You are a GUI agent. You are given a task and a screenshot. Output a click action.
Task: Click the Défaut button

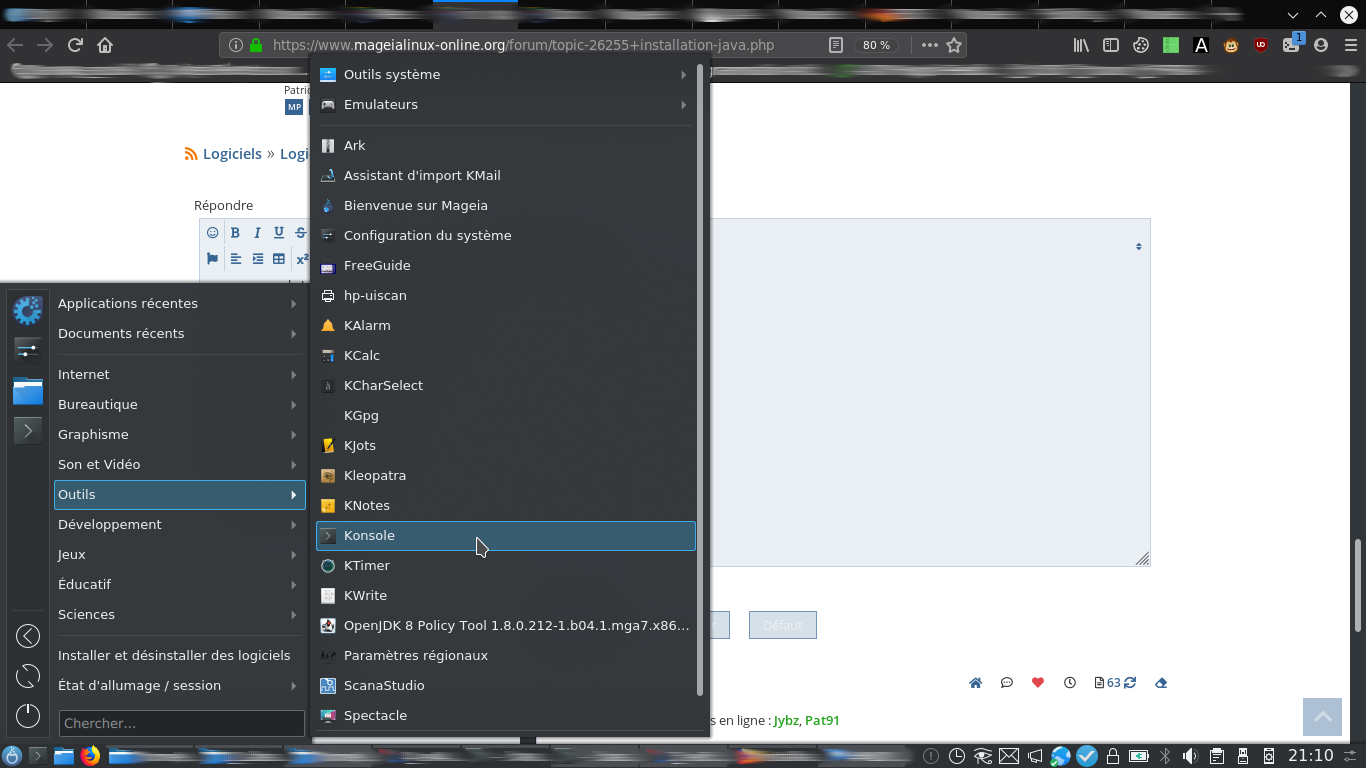pyautogui.click(x=782, y=625)
